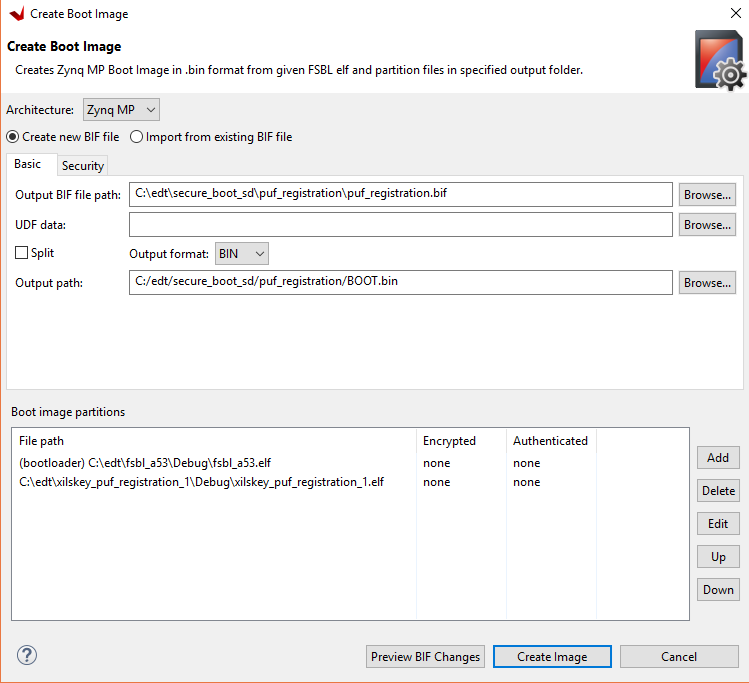The height and width of the screenshot is (683, 749).
Task: Click Encrypted 'none' for fsbl_a53.elf row
Action: pos(437,463)
